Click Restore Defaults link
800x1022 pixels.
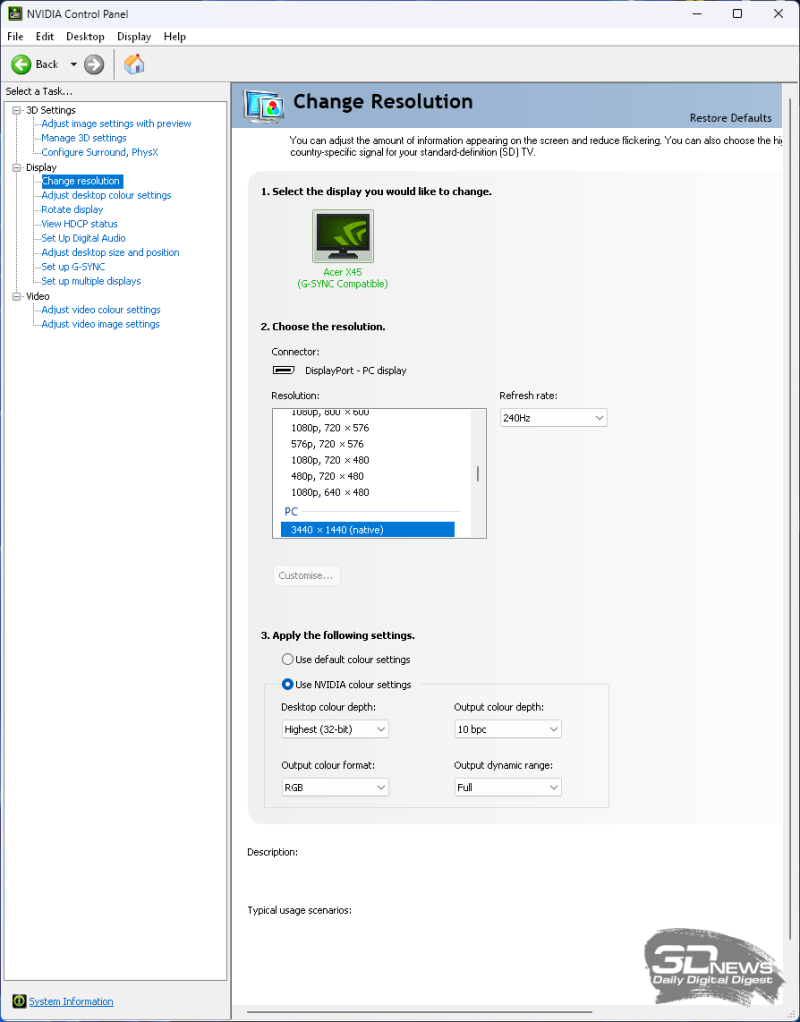tap(730, 118)
